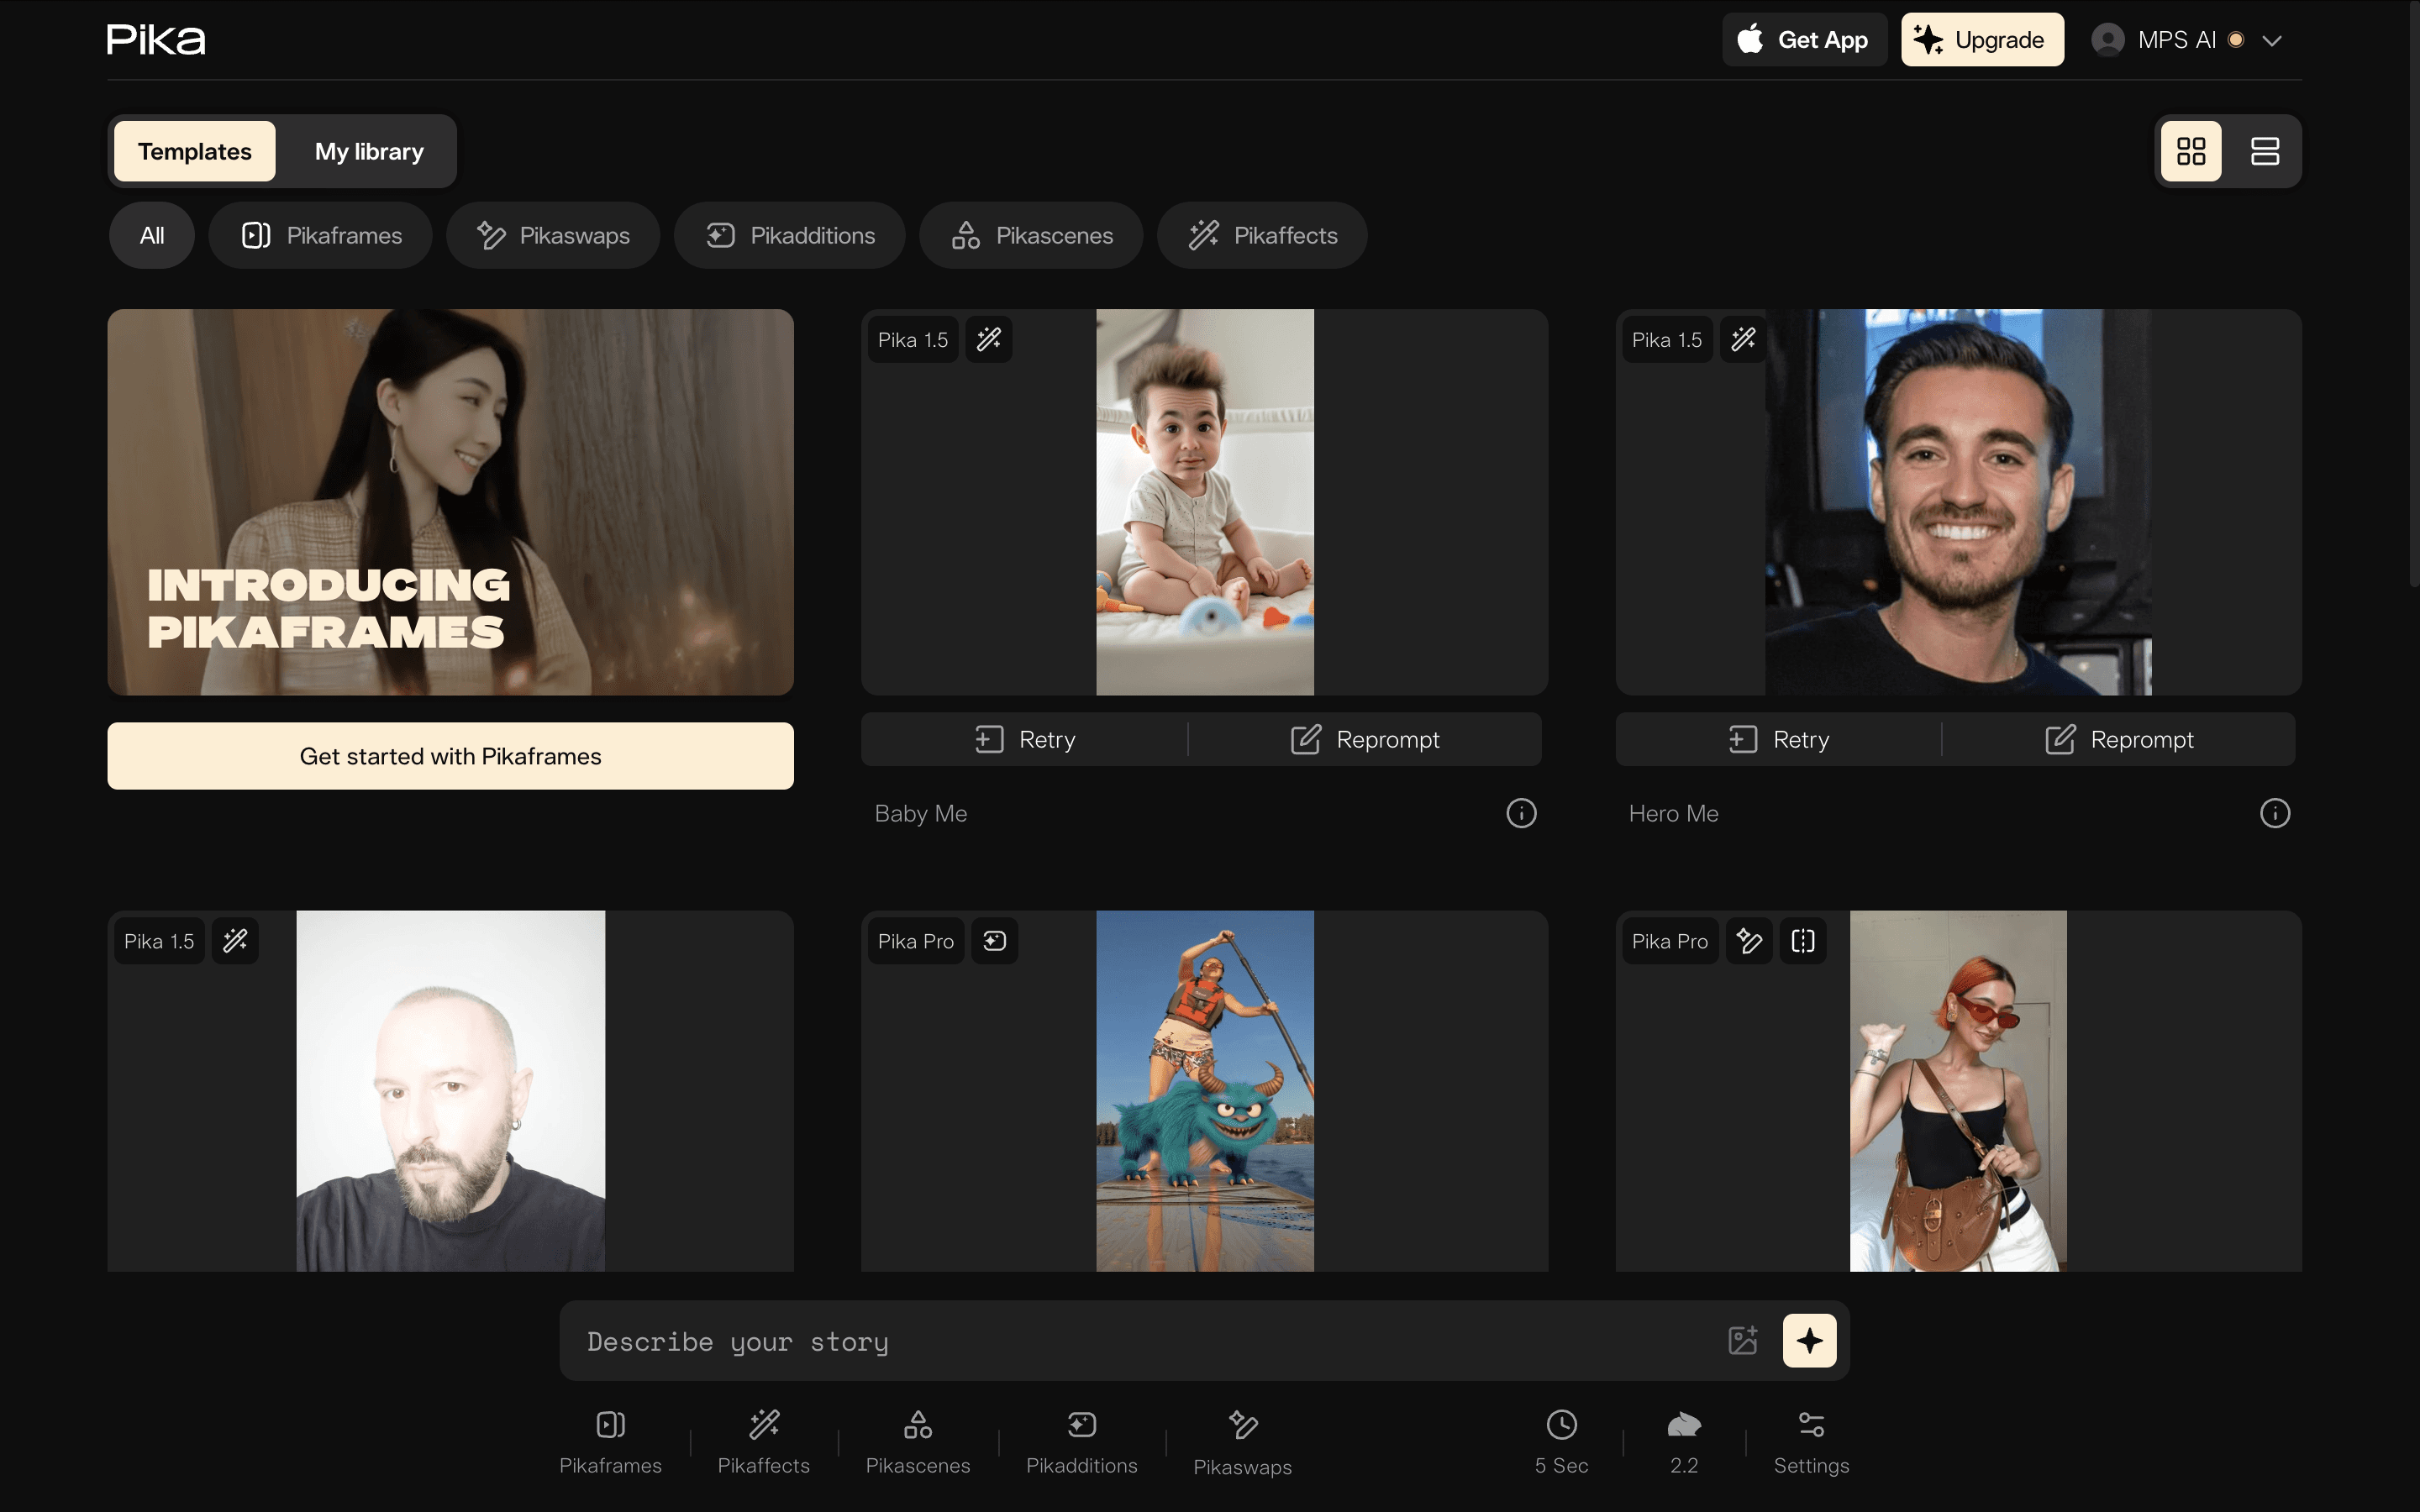Click the bracket icon on red-haired woman card

(x=1803, y=941)
